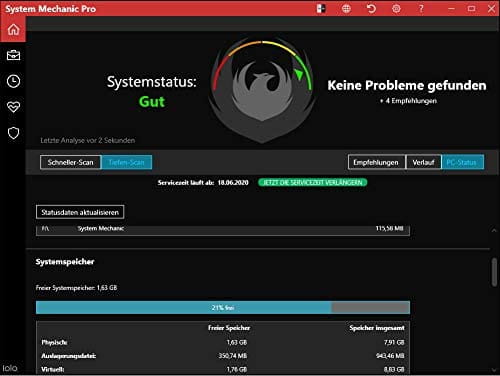Click 'Freier Systemspeicher: 1,63 GB' text
This screenshot has width=500, height=376.
[x=76, y=288]
